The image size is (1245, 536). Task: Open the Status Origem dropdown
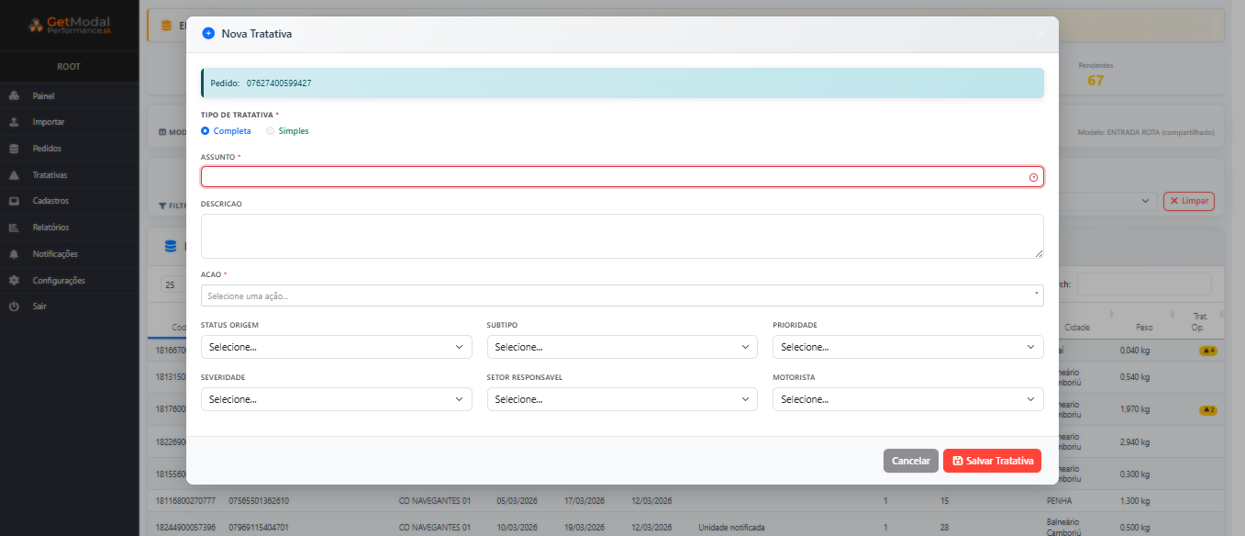pyautogui.click(x=336, y=347)
